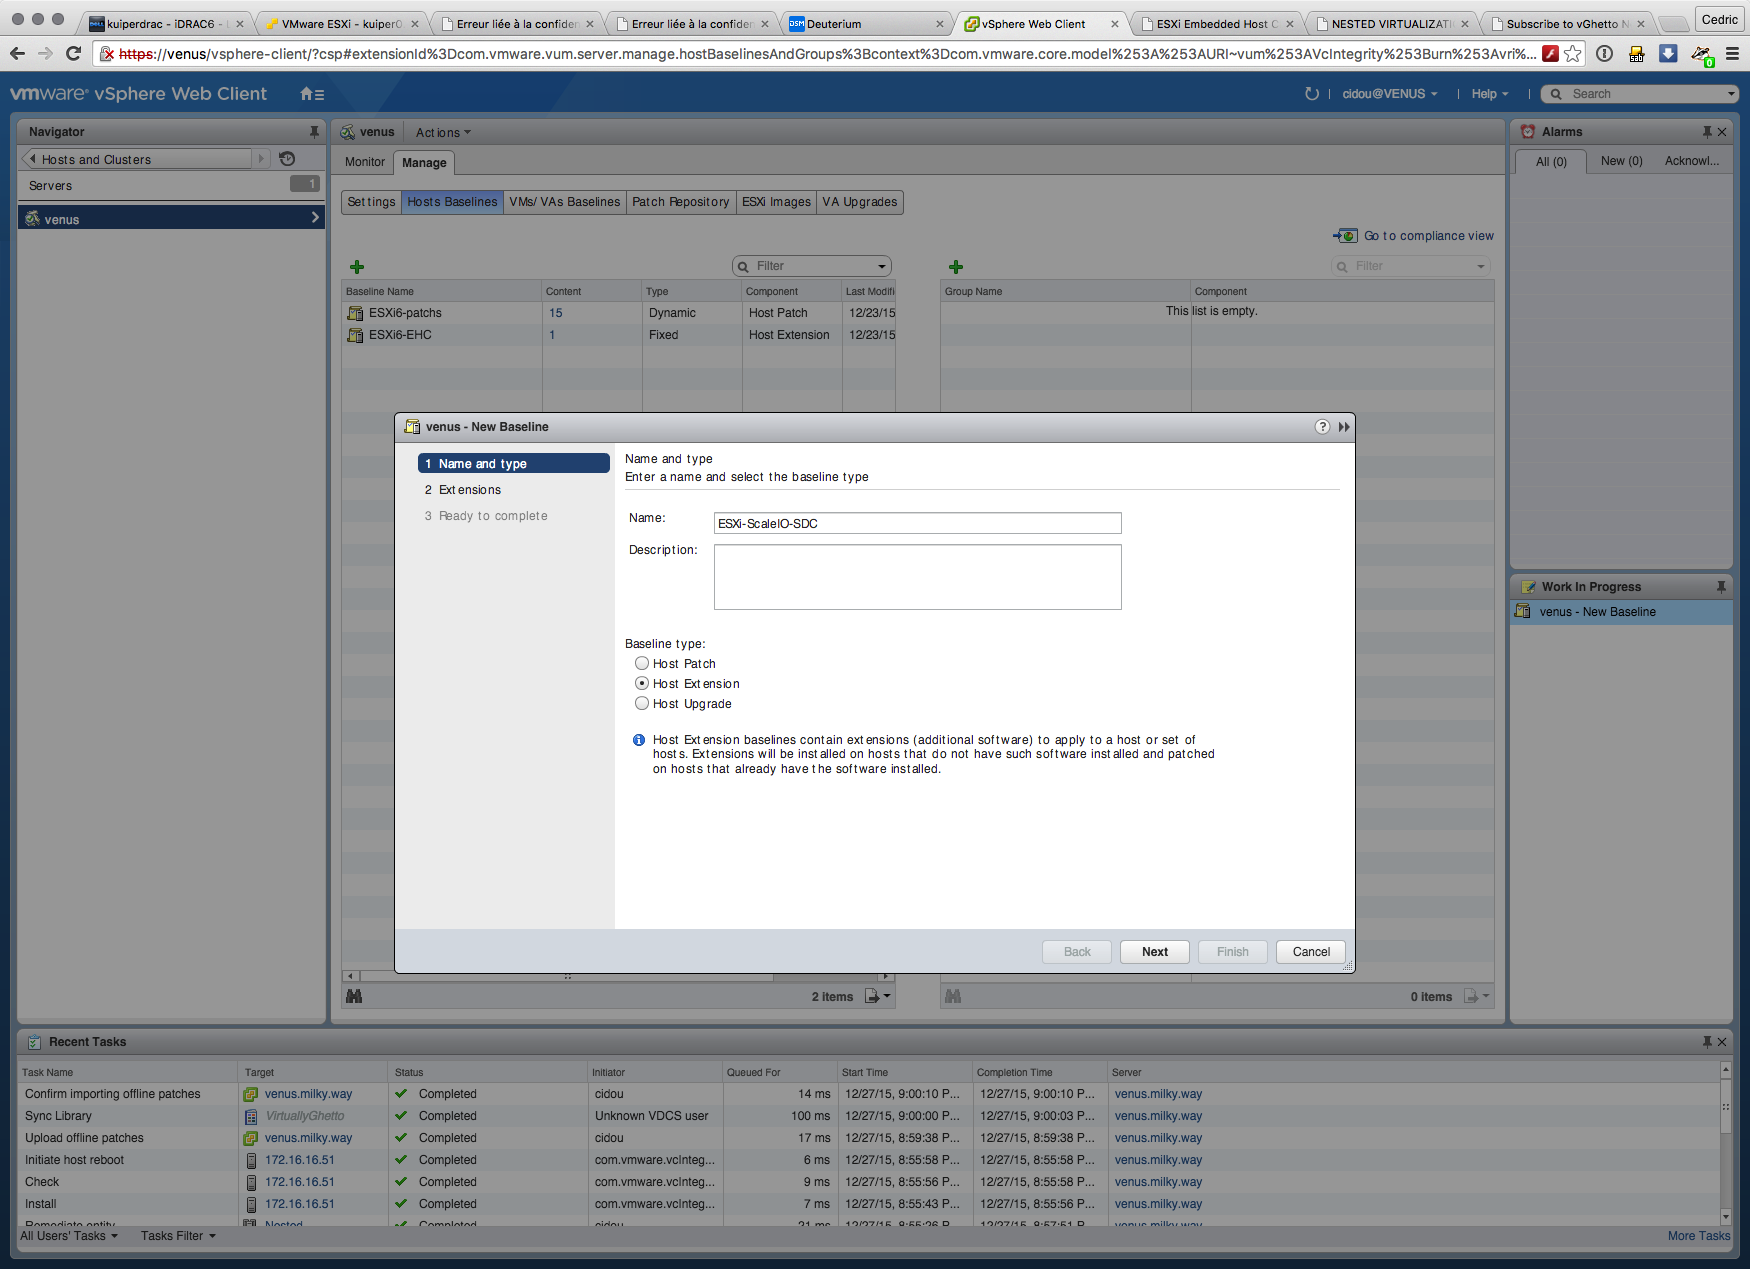Switch to the Patch Repository tab
The height and width of the screenshot is (1269, 1750).
(680, 202)
